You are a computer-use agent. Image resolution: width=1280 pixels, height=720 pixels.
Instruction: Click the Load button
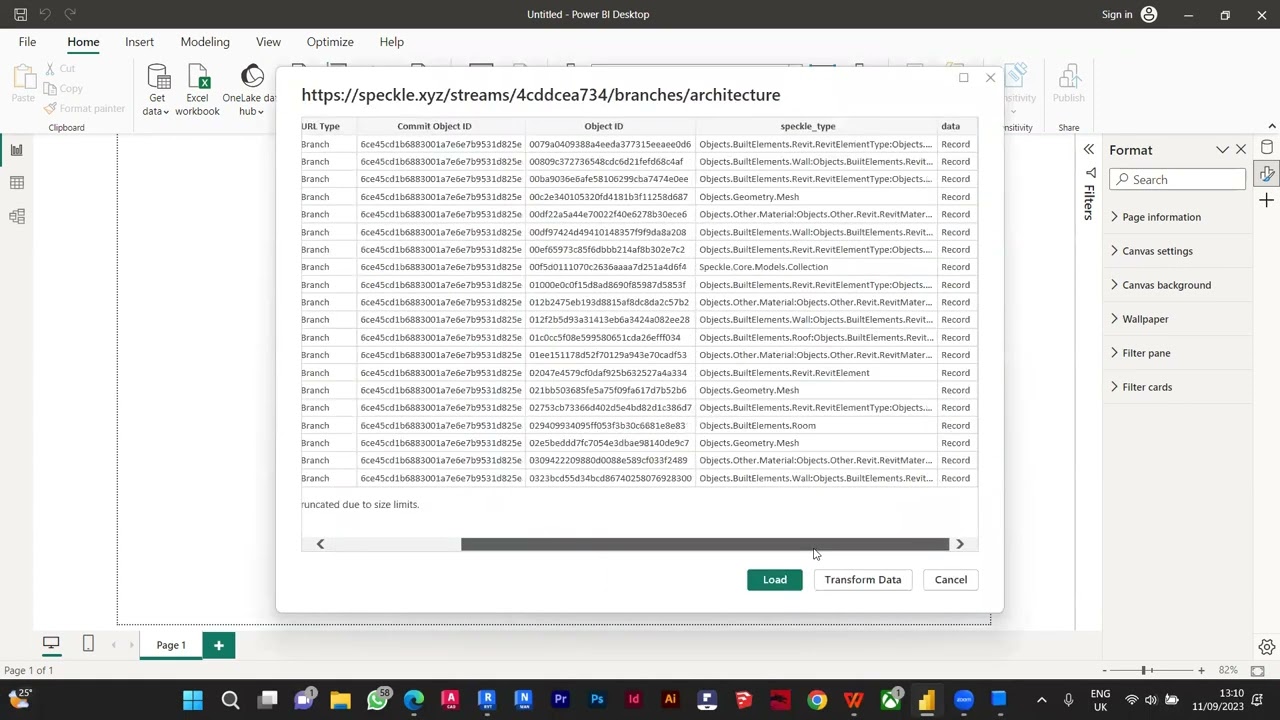pos(775,580)
